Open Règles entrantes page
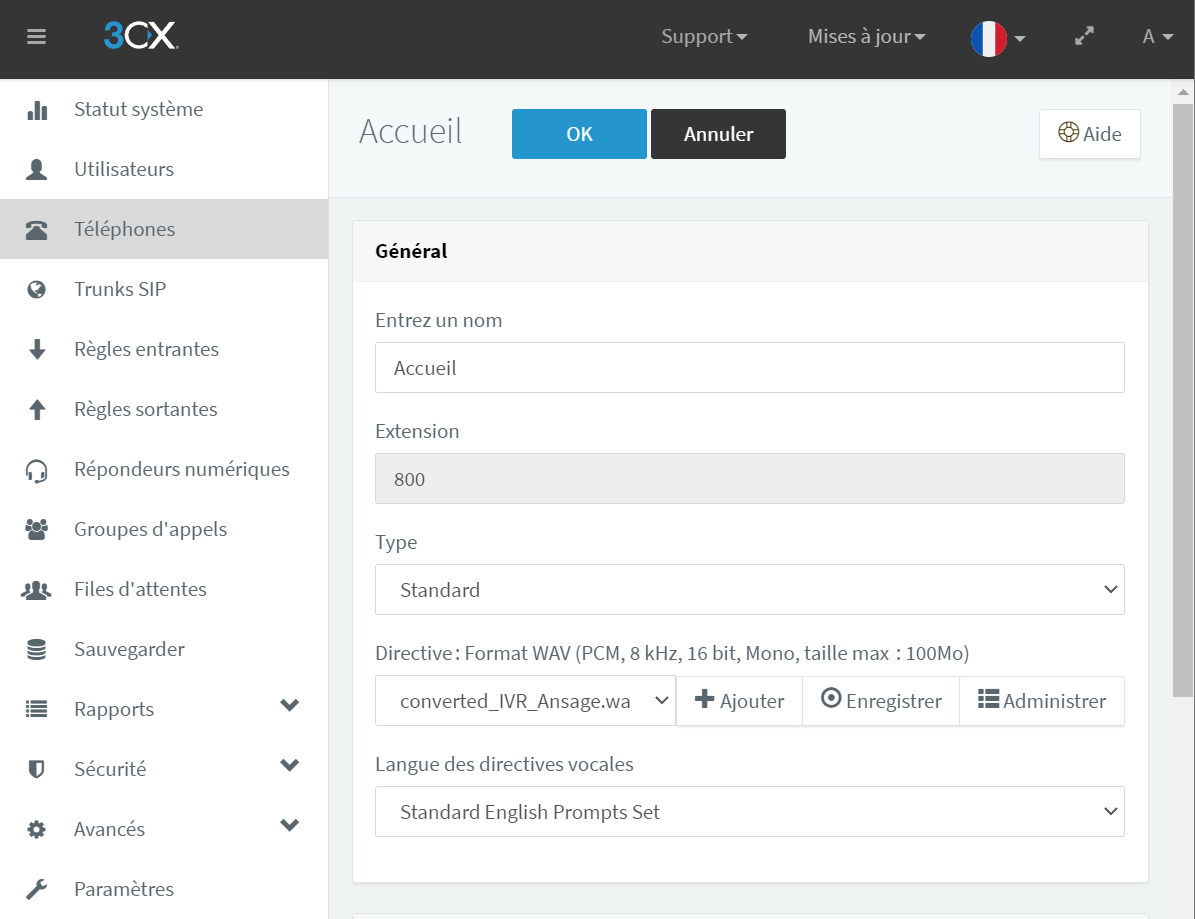The image size is (1195, 919). pyautogui.click(x=164, y=349)
